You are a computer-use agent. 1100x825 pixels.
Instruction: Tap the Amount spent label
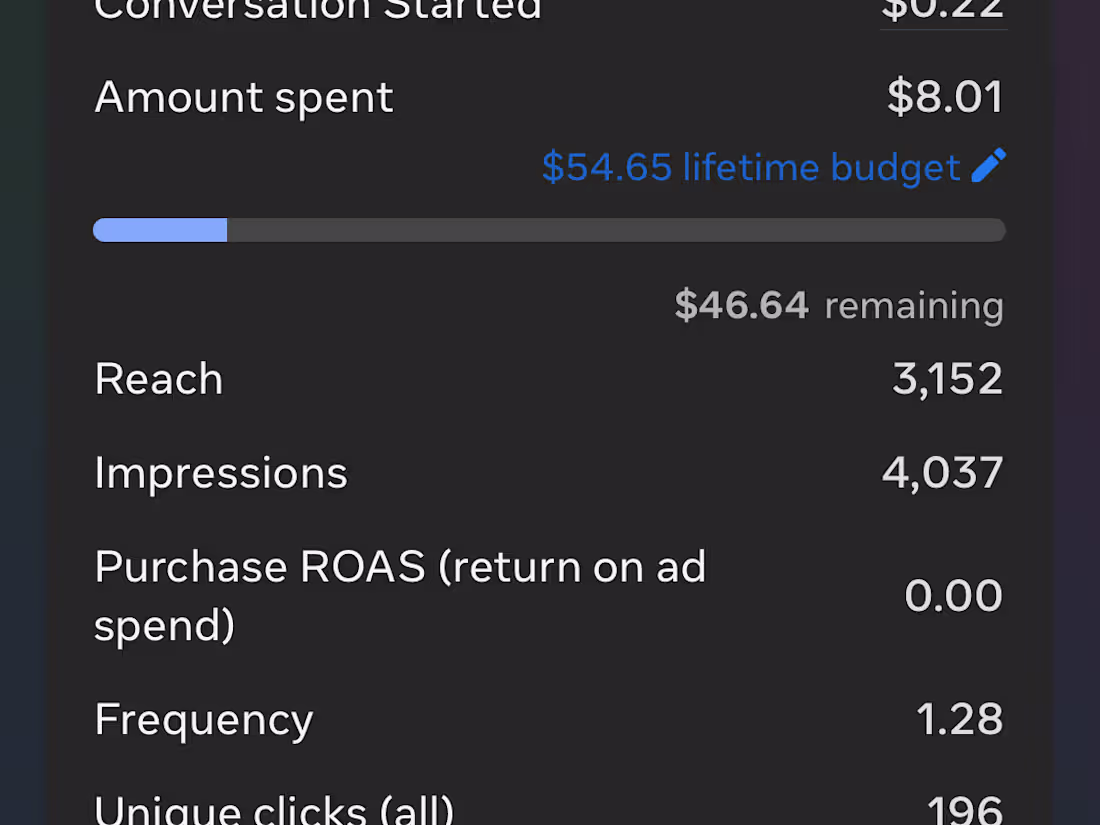[x=244, y=97]
